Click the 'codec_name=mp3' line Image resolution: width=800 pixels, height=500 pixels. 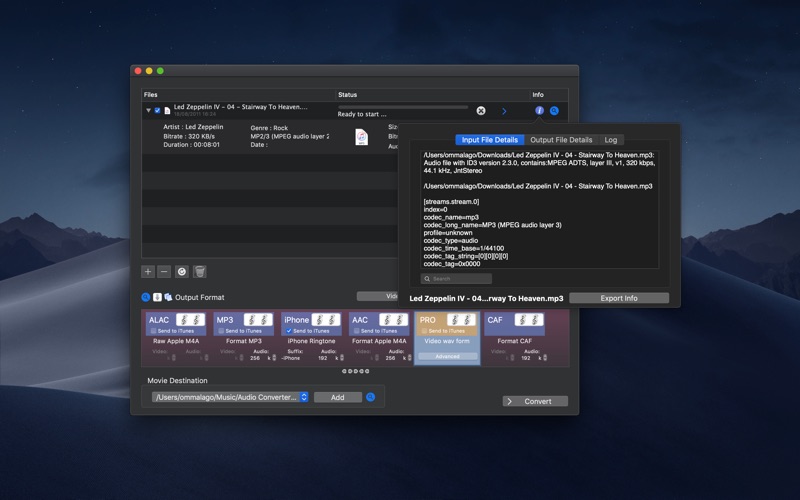[x=451, y=217]
